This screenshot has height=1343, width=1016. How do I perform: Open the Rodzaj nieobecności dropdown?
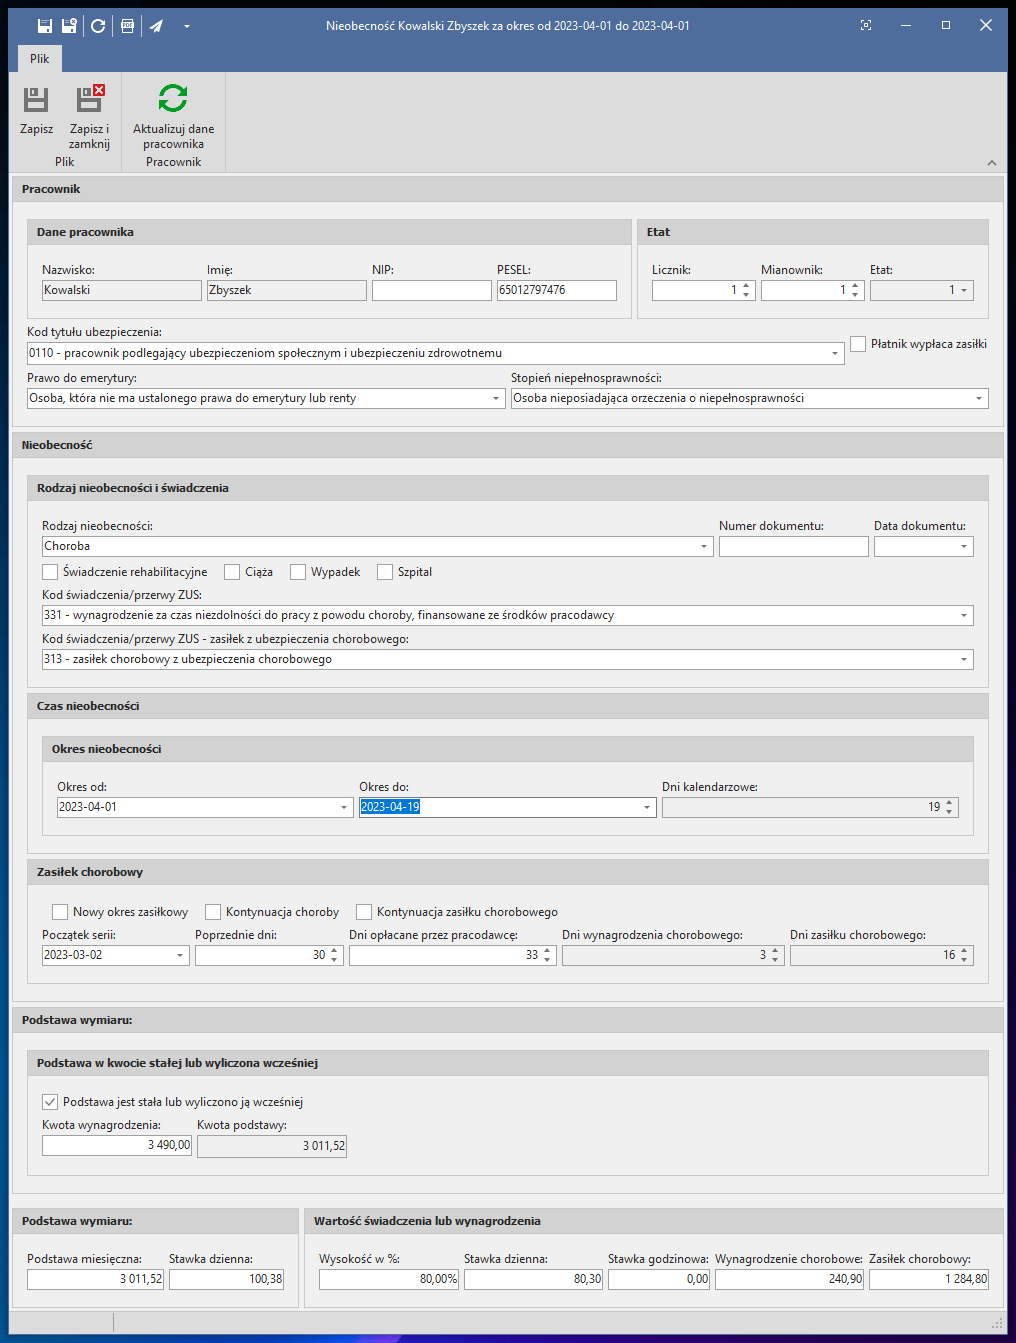click(x=704, y=547)
